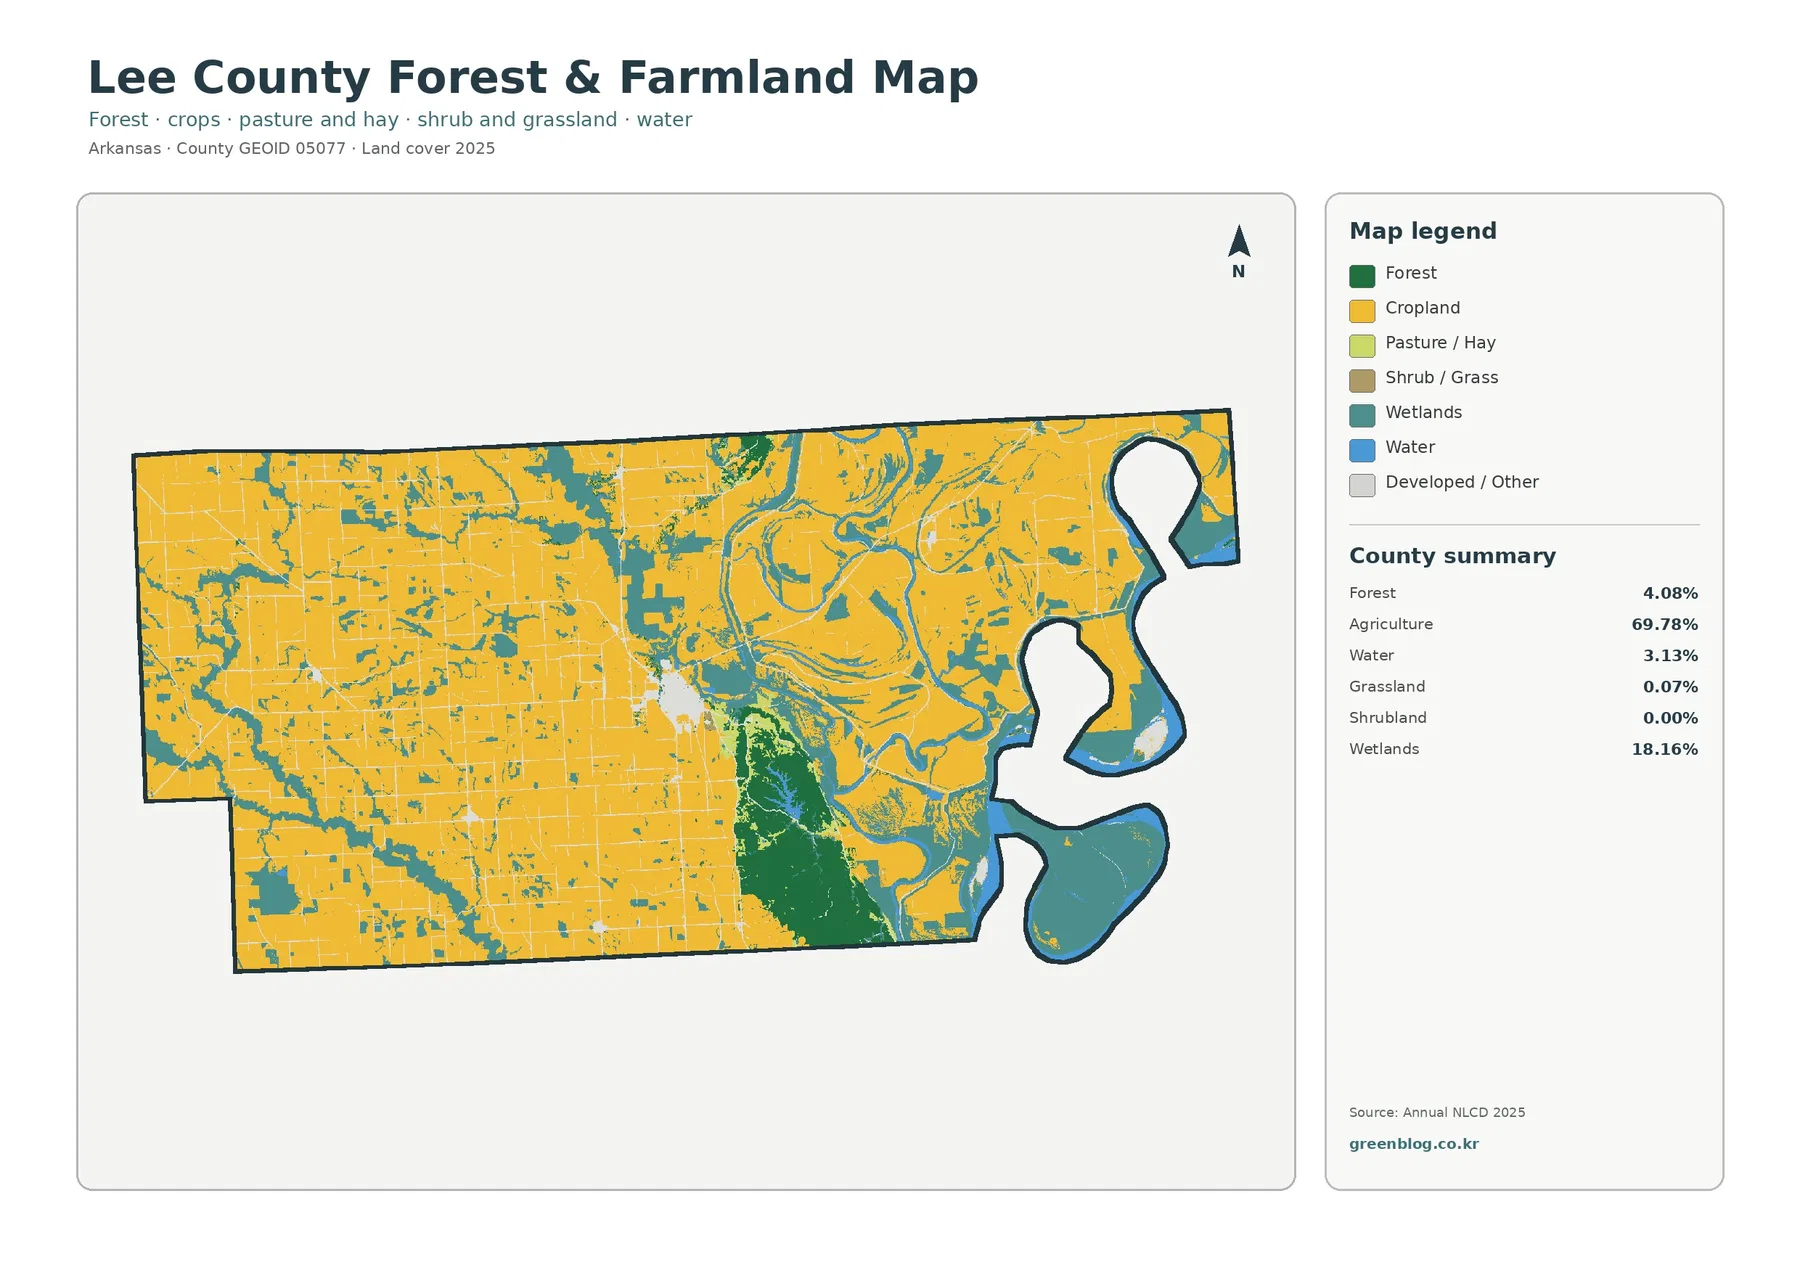Click the Shrubland summary value 0.00%
The image size is (1800, 1273).
pyautogui.click(x=1670, y=718)
